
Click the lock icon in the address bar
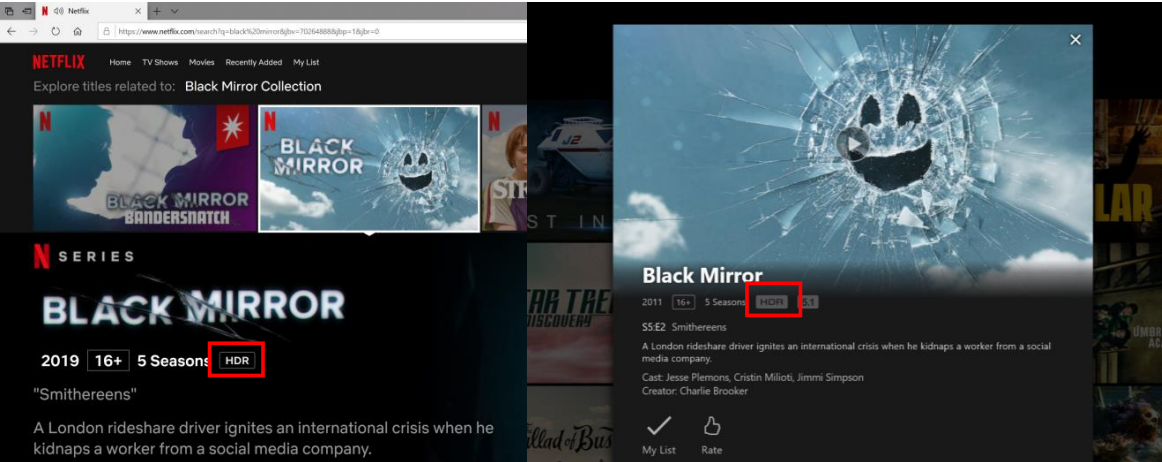click(x=107, y=32)
